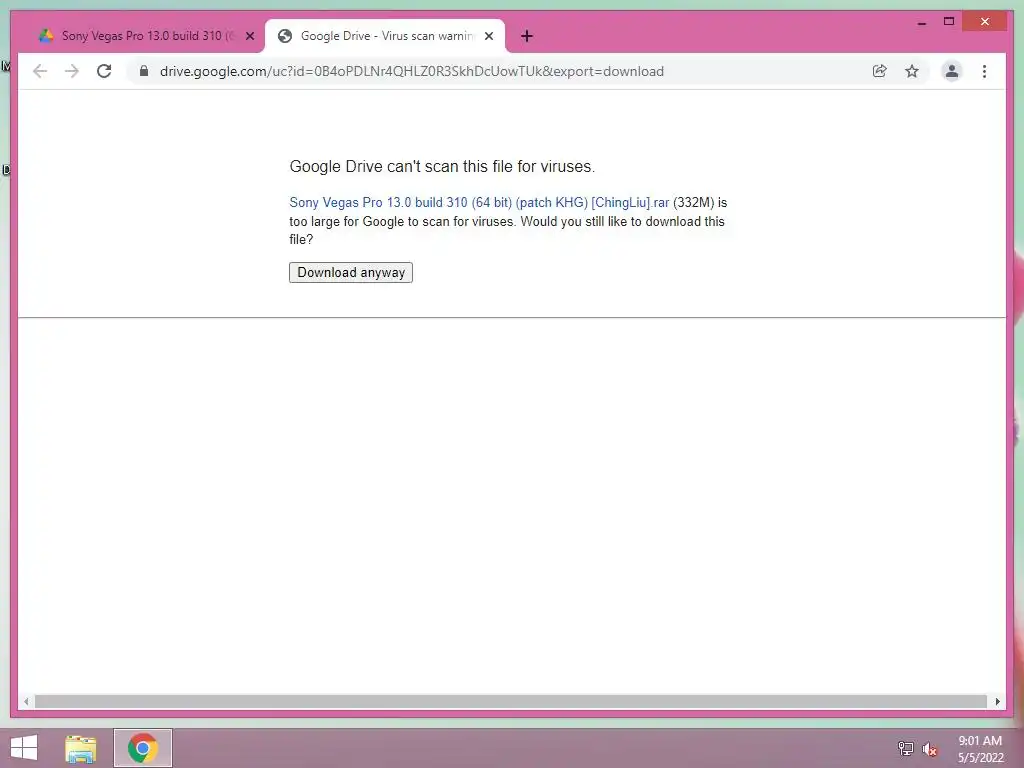
Task: Click the heading Google Drive can't scan this file
Action: pos(442,167)
